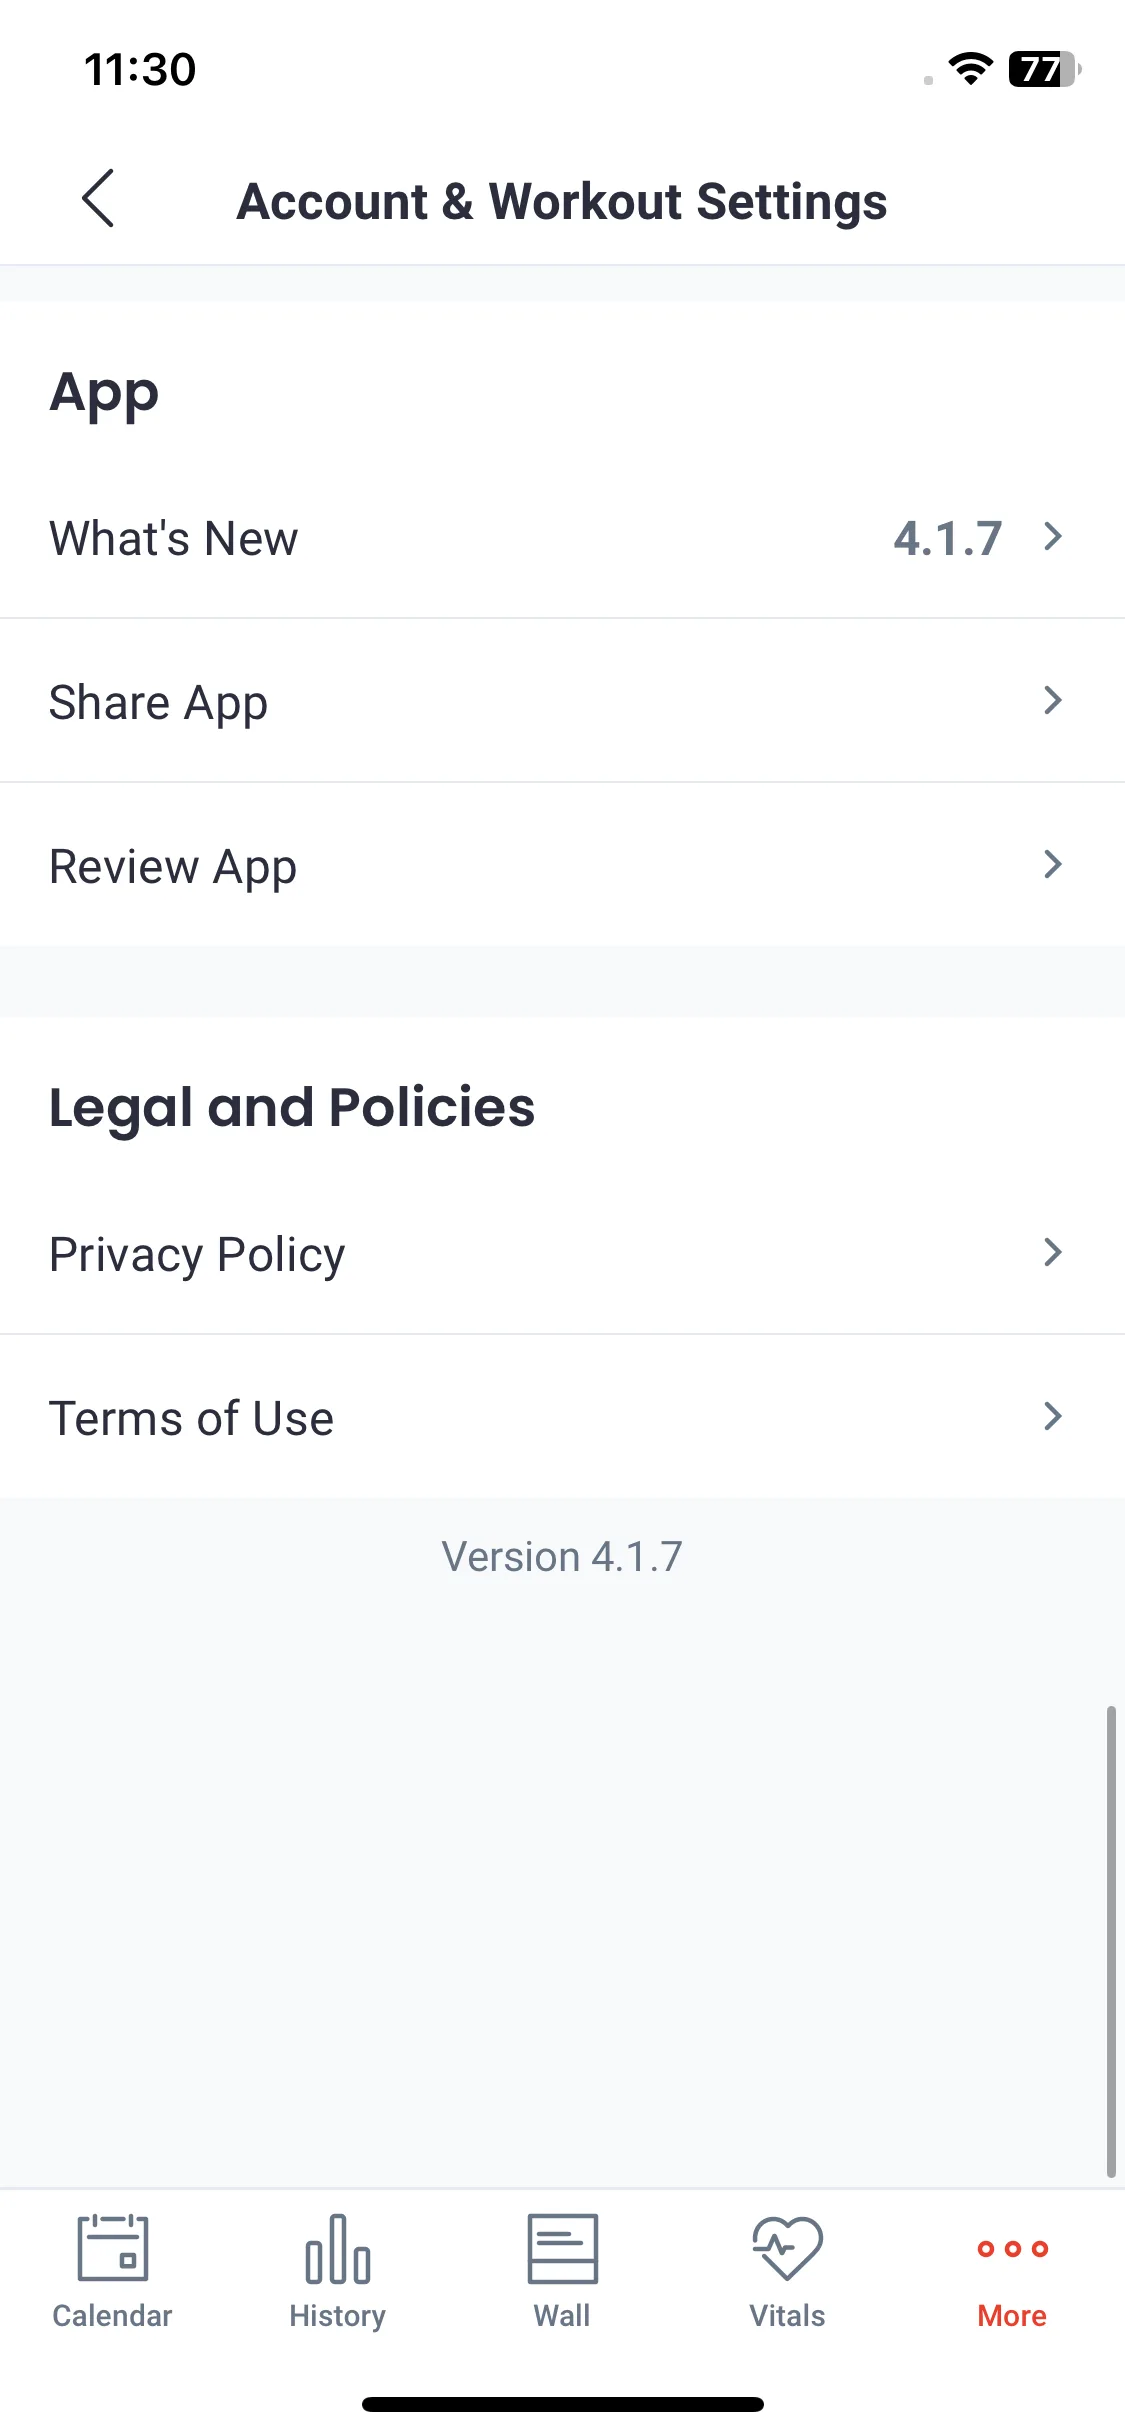Select the Share App row

[562, 701]
